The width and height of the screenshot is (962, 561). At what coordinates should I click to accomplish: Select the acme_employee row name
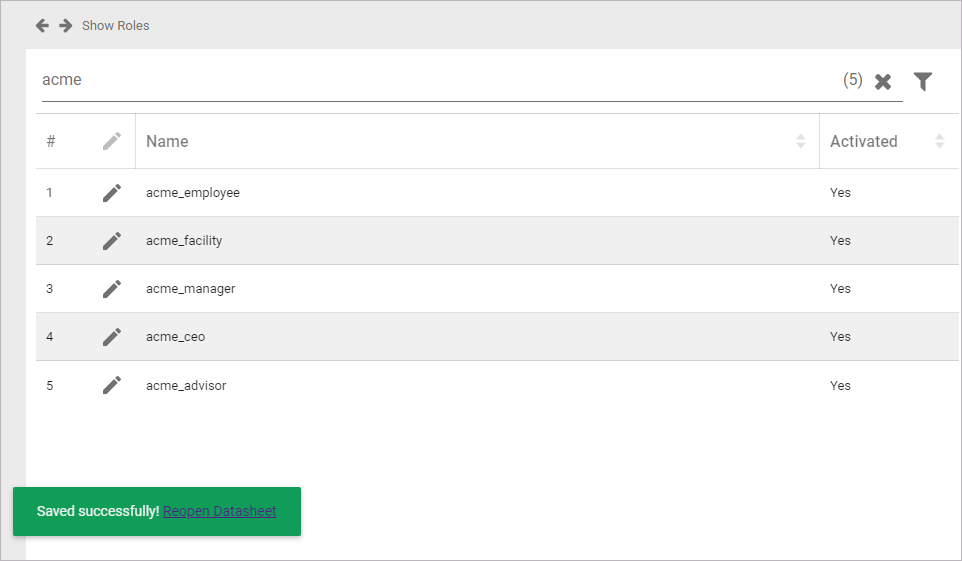point(193,193)
